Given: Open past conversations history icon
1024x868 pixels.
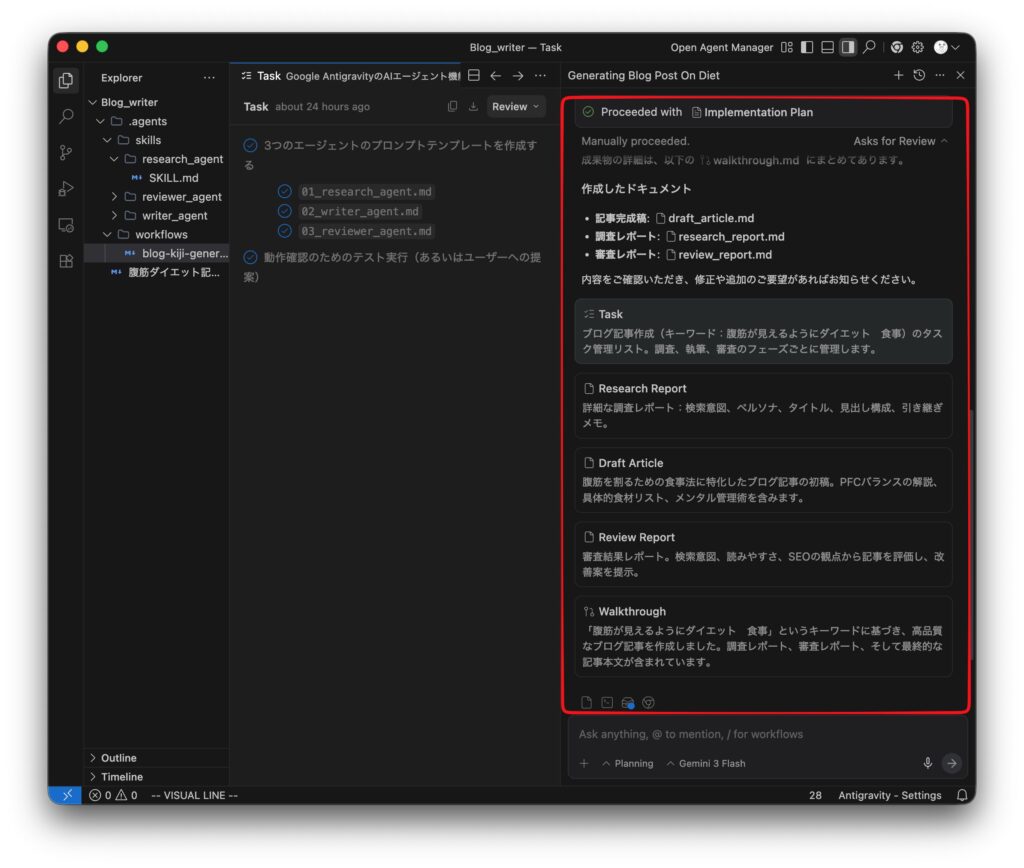Looking at the screenshot, I should 919,75.
